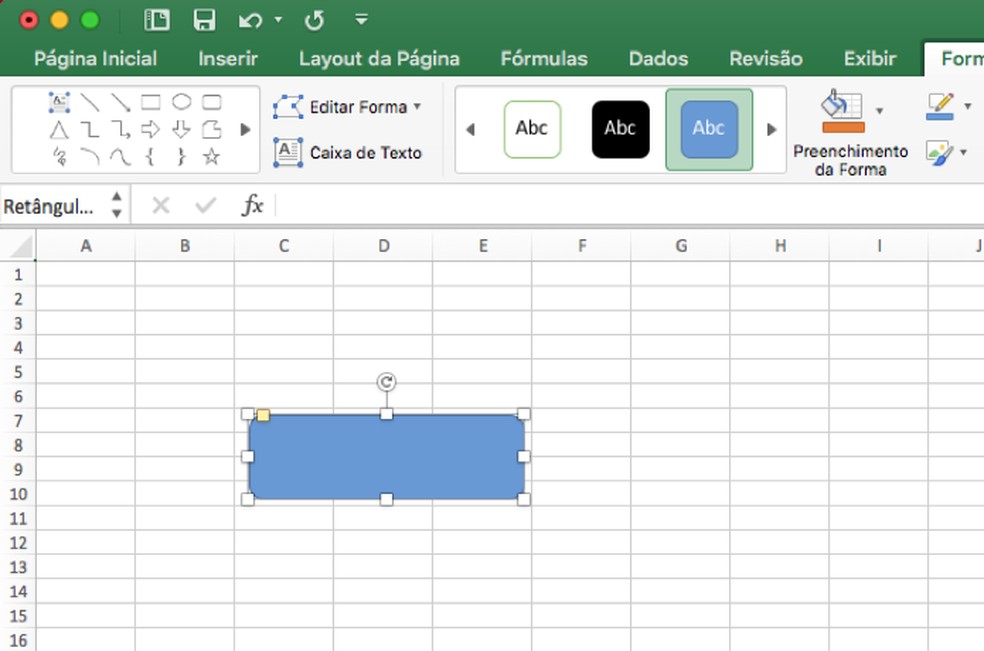Select column G header
This screenshot has width=984, height=651.
point(681,245)
